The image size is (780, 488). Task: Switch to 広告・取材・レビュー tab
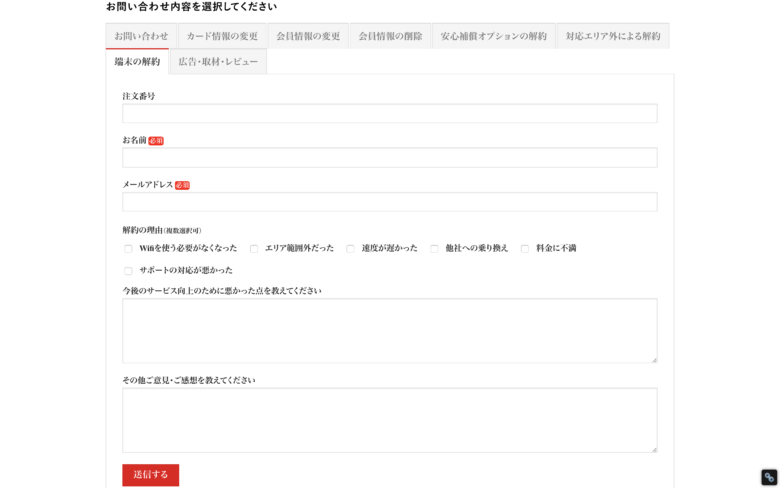pyautogui.click(x=218, y=61)
